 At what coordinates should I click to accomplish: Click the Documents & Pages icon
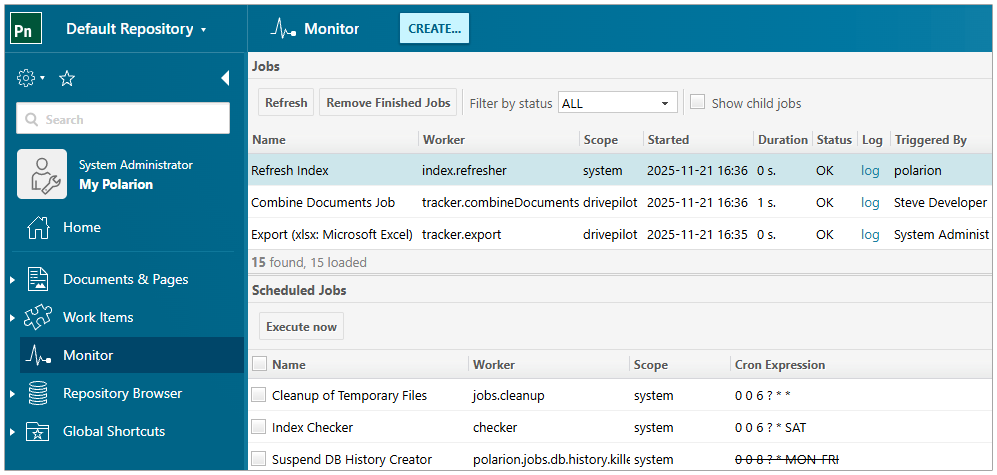38,279
